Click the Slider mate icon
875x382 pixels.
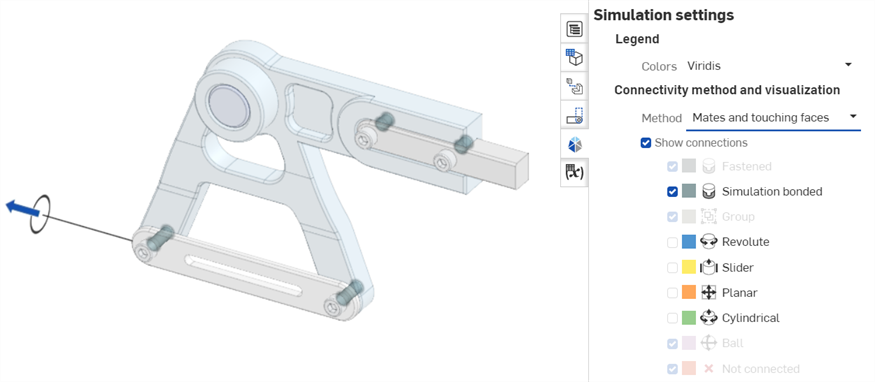pyautogui.click(x=709, y=267)
